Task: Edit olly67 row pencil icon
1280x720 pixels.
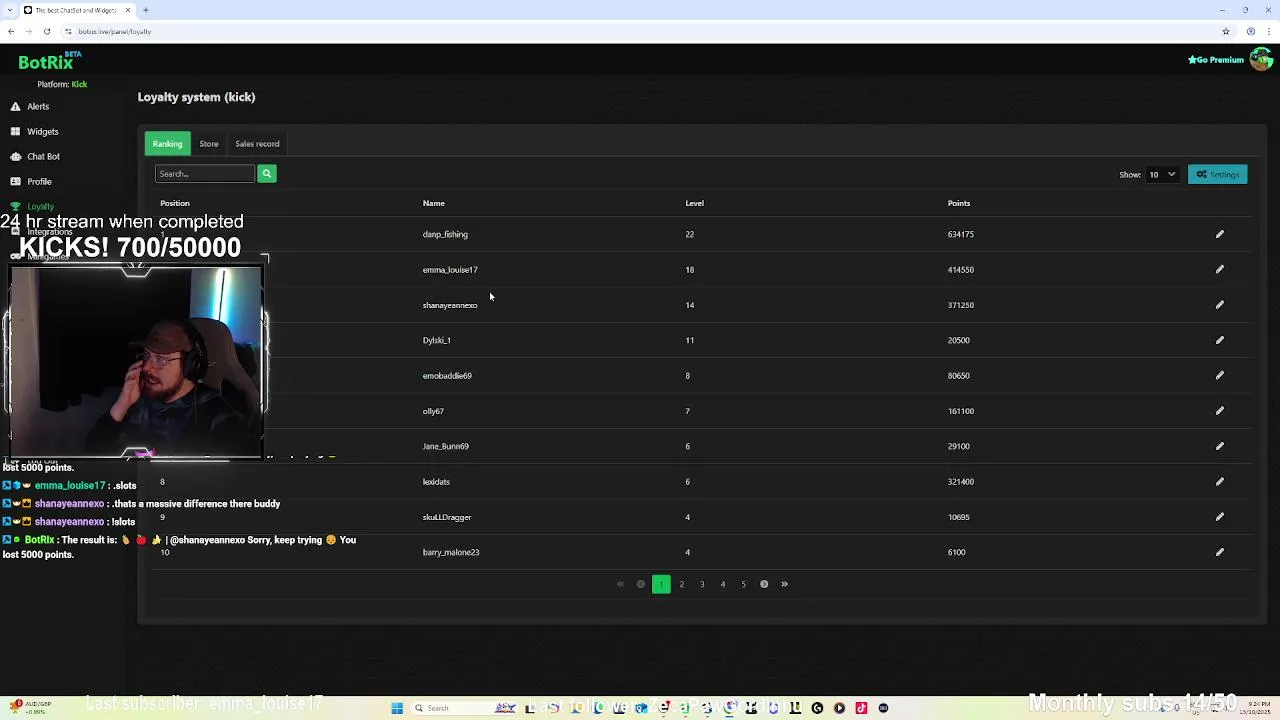Action: coord(1219,411)
